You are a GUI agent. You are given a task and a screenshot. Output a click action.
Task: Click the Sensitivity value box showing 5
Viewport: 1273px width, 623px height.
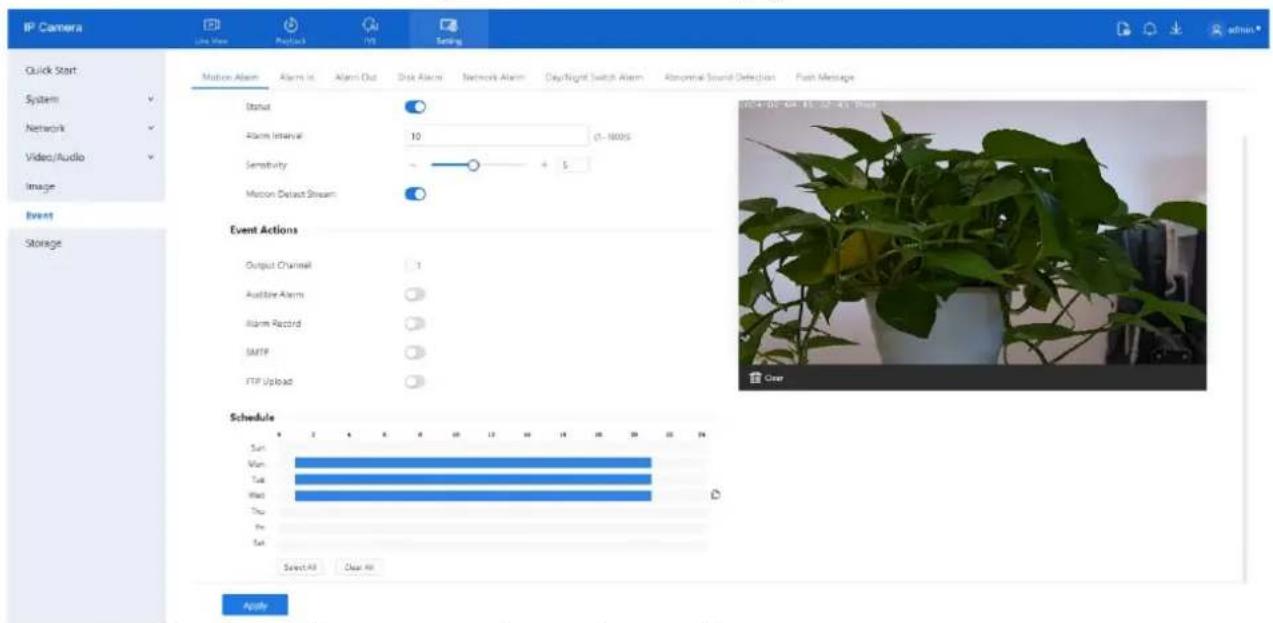[573, 164]
